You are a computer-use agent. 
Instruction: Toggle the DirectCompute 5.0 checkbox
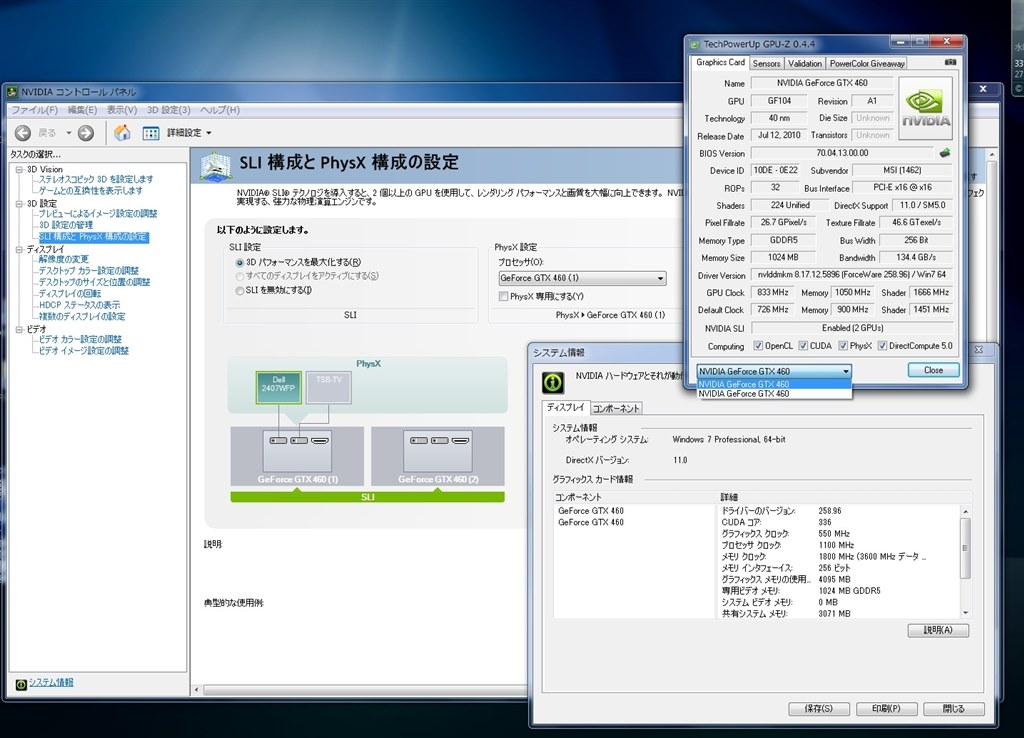(x=882, y=345)
